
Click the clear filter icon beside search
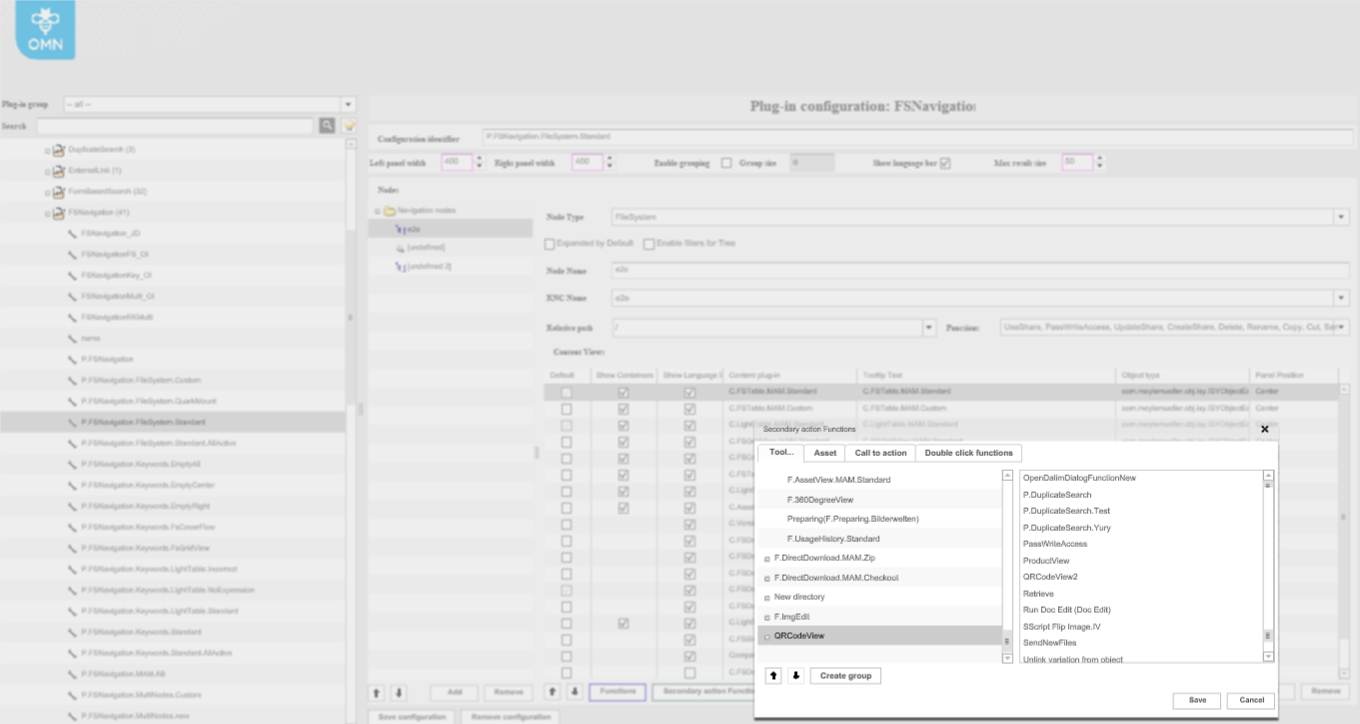pos(349,126)
